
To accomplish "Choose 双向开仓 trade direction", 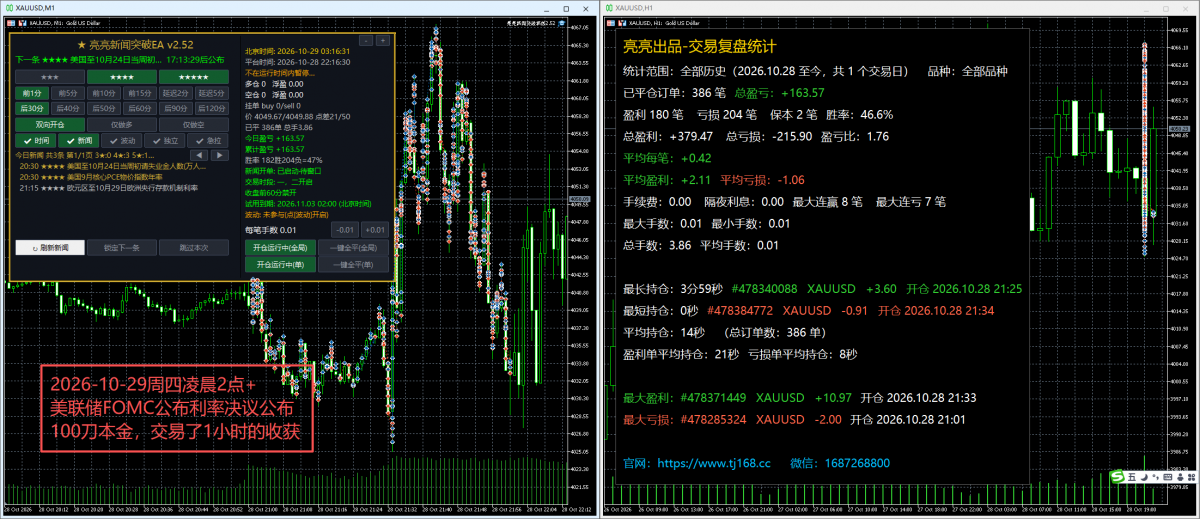I will [x=50, y=124].
